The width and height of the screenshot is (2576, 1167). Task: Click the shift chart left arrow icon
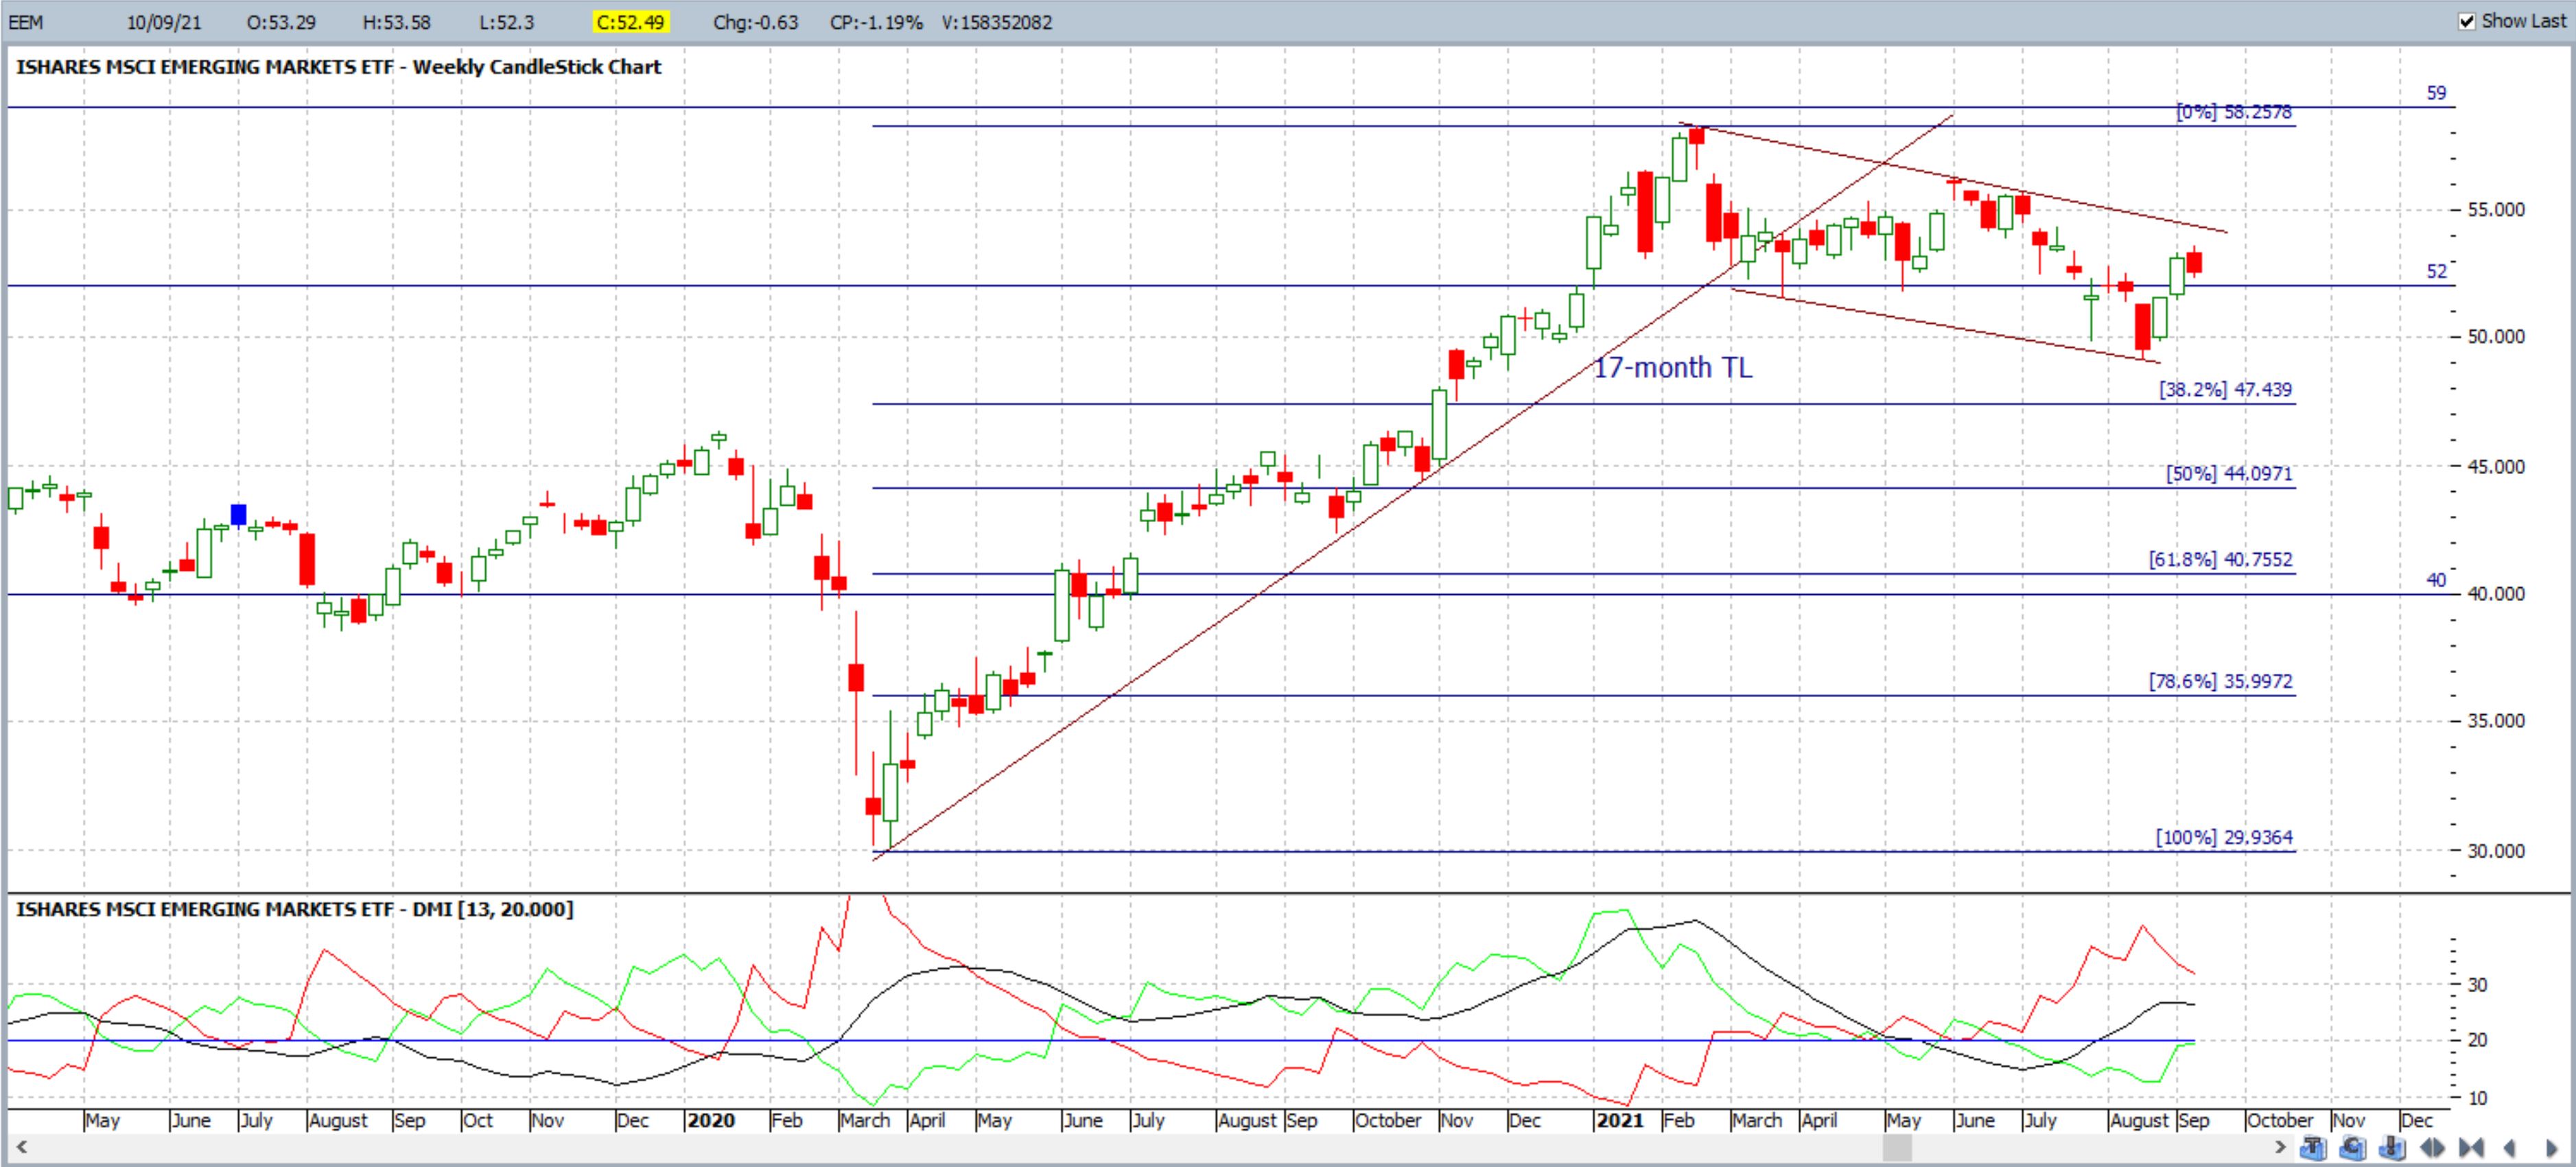[x=2510, y=1147]
